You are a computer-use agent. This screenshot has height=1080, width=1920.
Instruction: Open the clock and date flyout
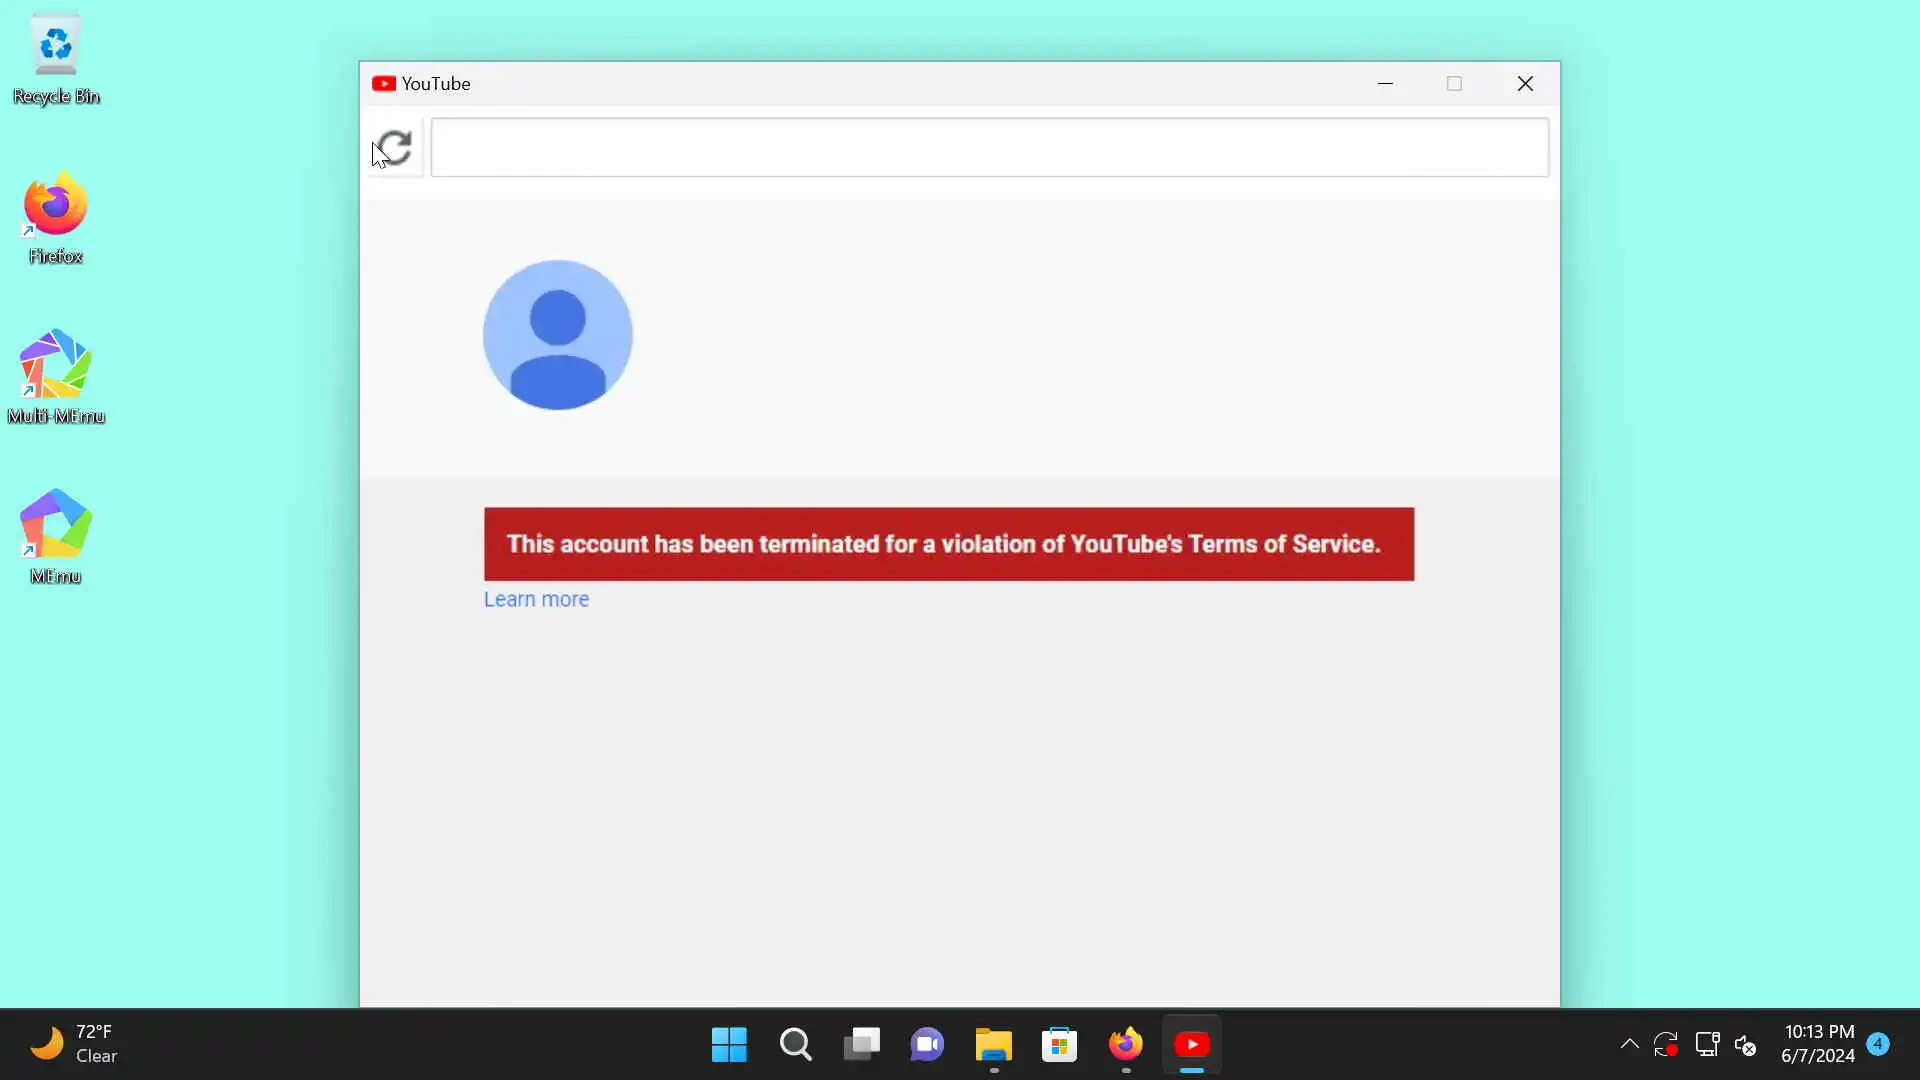[x=1817, y=1044]
